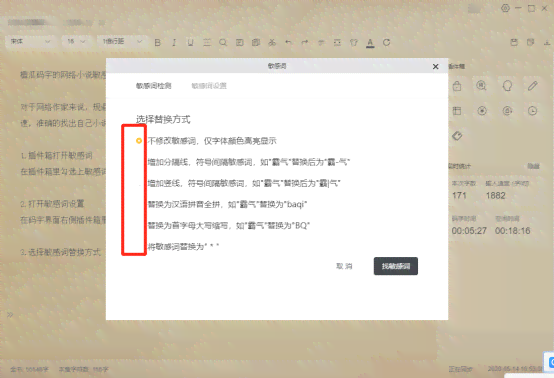The height and width of the screenshot is (378, 554).
Task: Click the typing time value 00:05:27
Action: click(469, 231)
